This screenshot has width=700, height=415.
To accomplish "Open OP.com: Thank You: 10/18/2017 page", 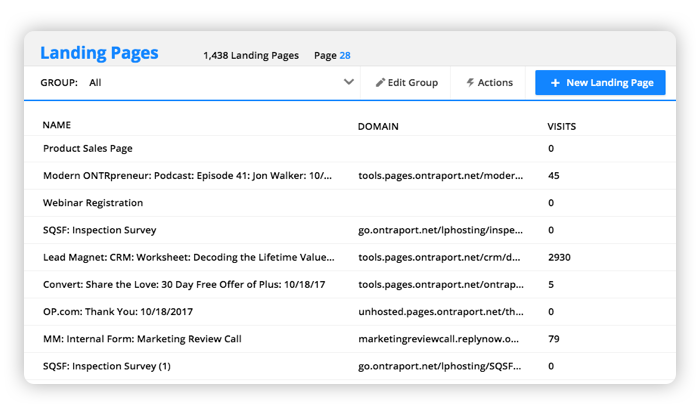I will coord(118,312).
